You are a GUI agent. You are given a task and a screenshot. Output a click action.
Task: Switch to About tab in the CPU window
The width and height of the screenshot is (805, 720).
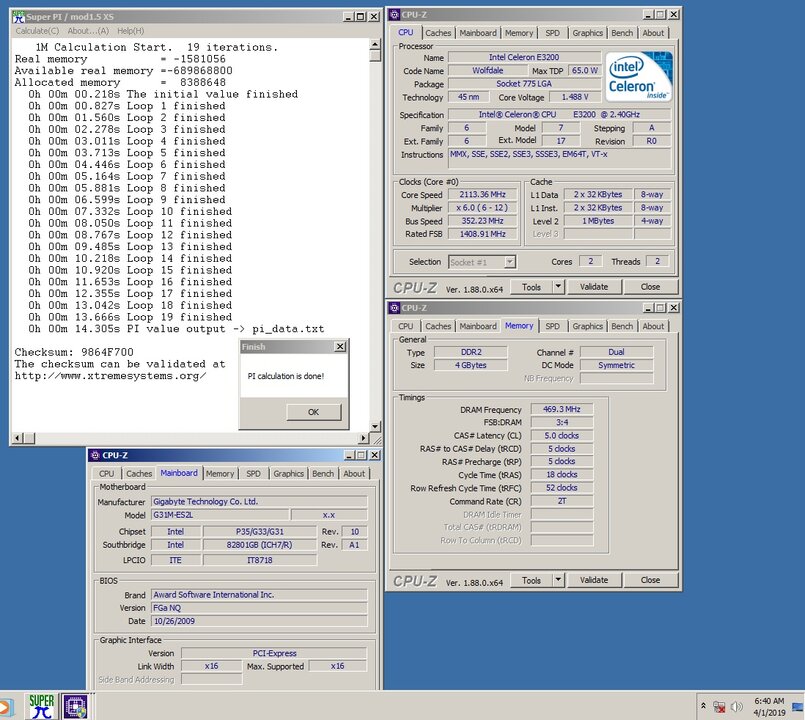(x=653, y=33)
